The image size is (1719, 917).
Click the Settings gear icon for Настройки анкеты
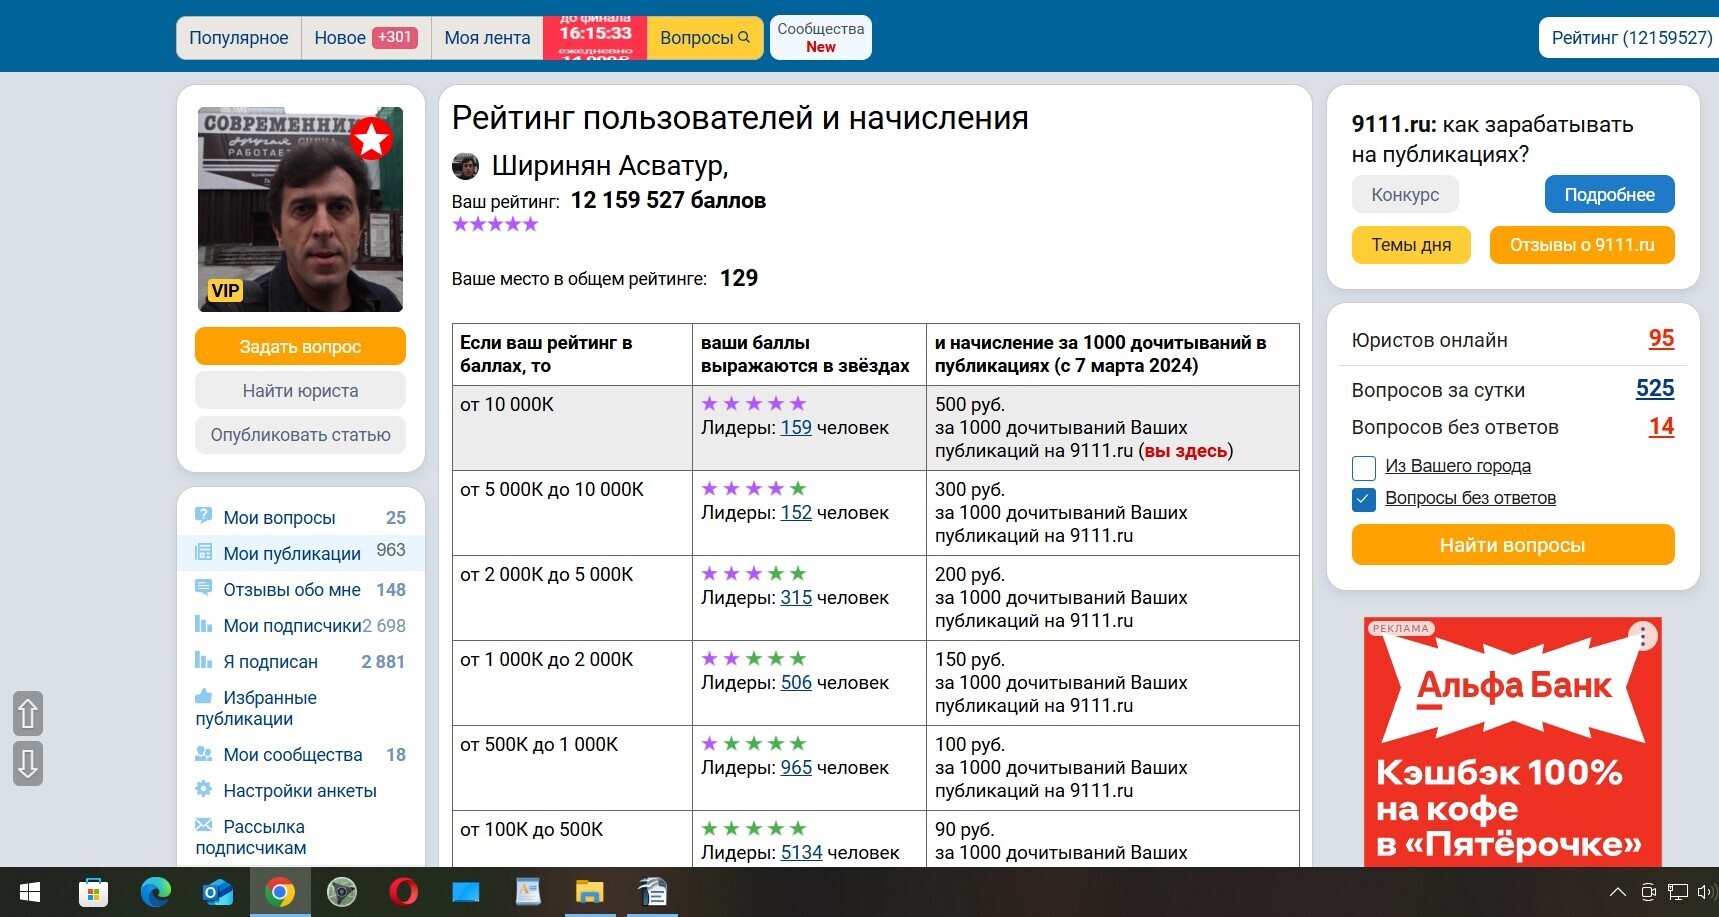pos(204,790)
